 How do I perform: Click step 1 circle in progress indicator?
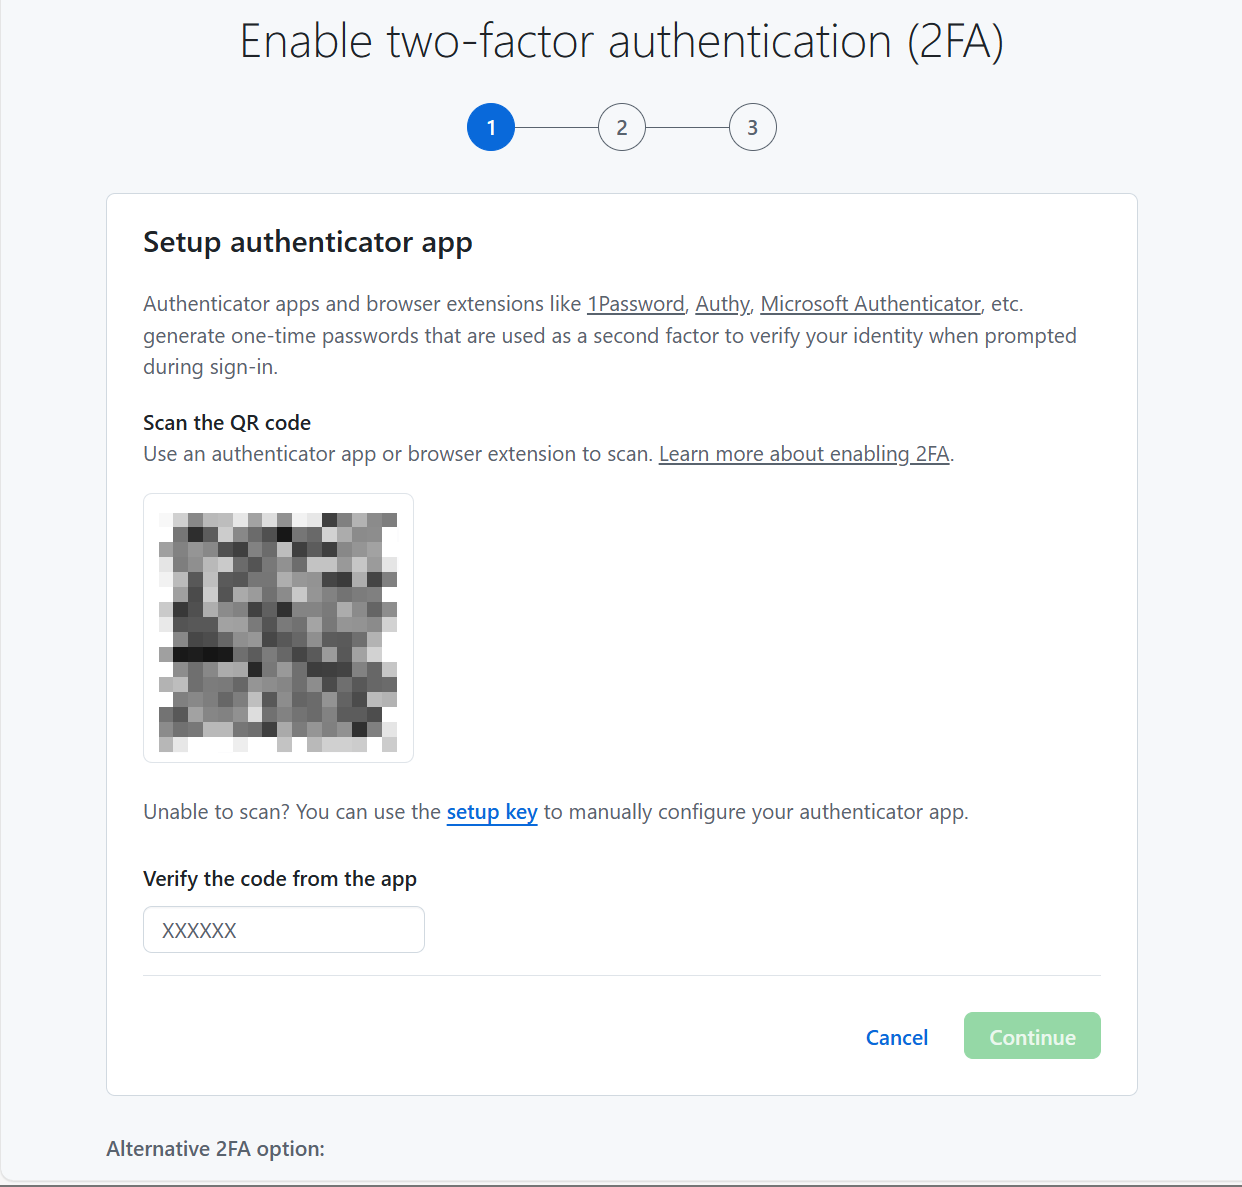click(x=491, y=127)
